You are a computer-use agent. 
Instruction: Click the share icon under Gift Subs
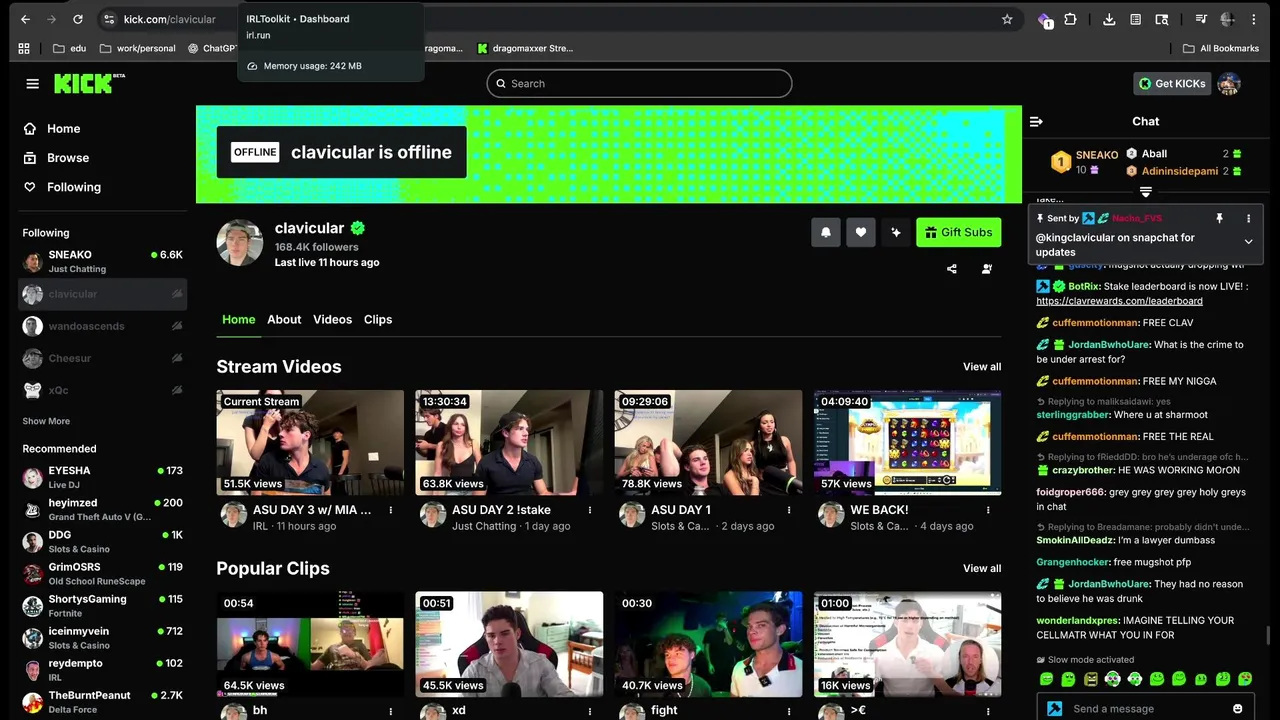pos(952,269)
